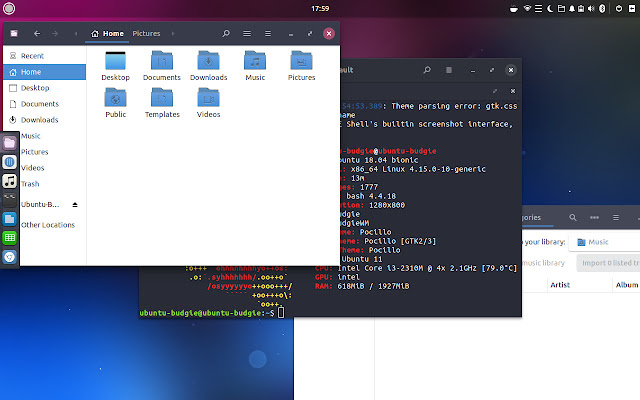Sort by the Artist column header
The image size is (640, 400).
click(579, 285)
